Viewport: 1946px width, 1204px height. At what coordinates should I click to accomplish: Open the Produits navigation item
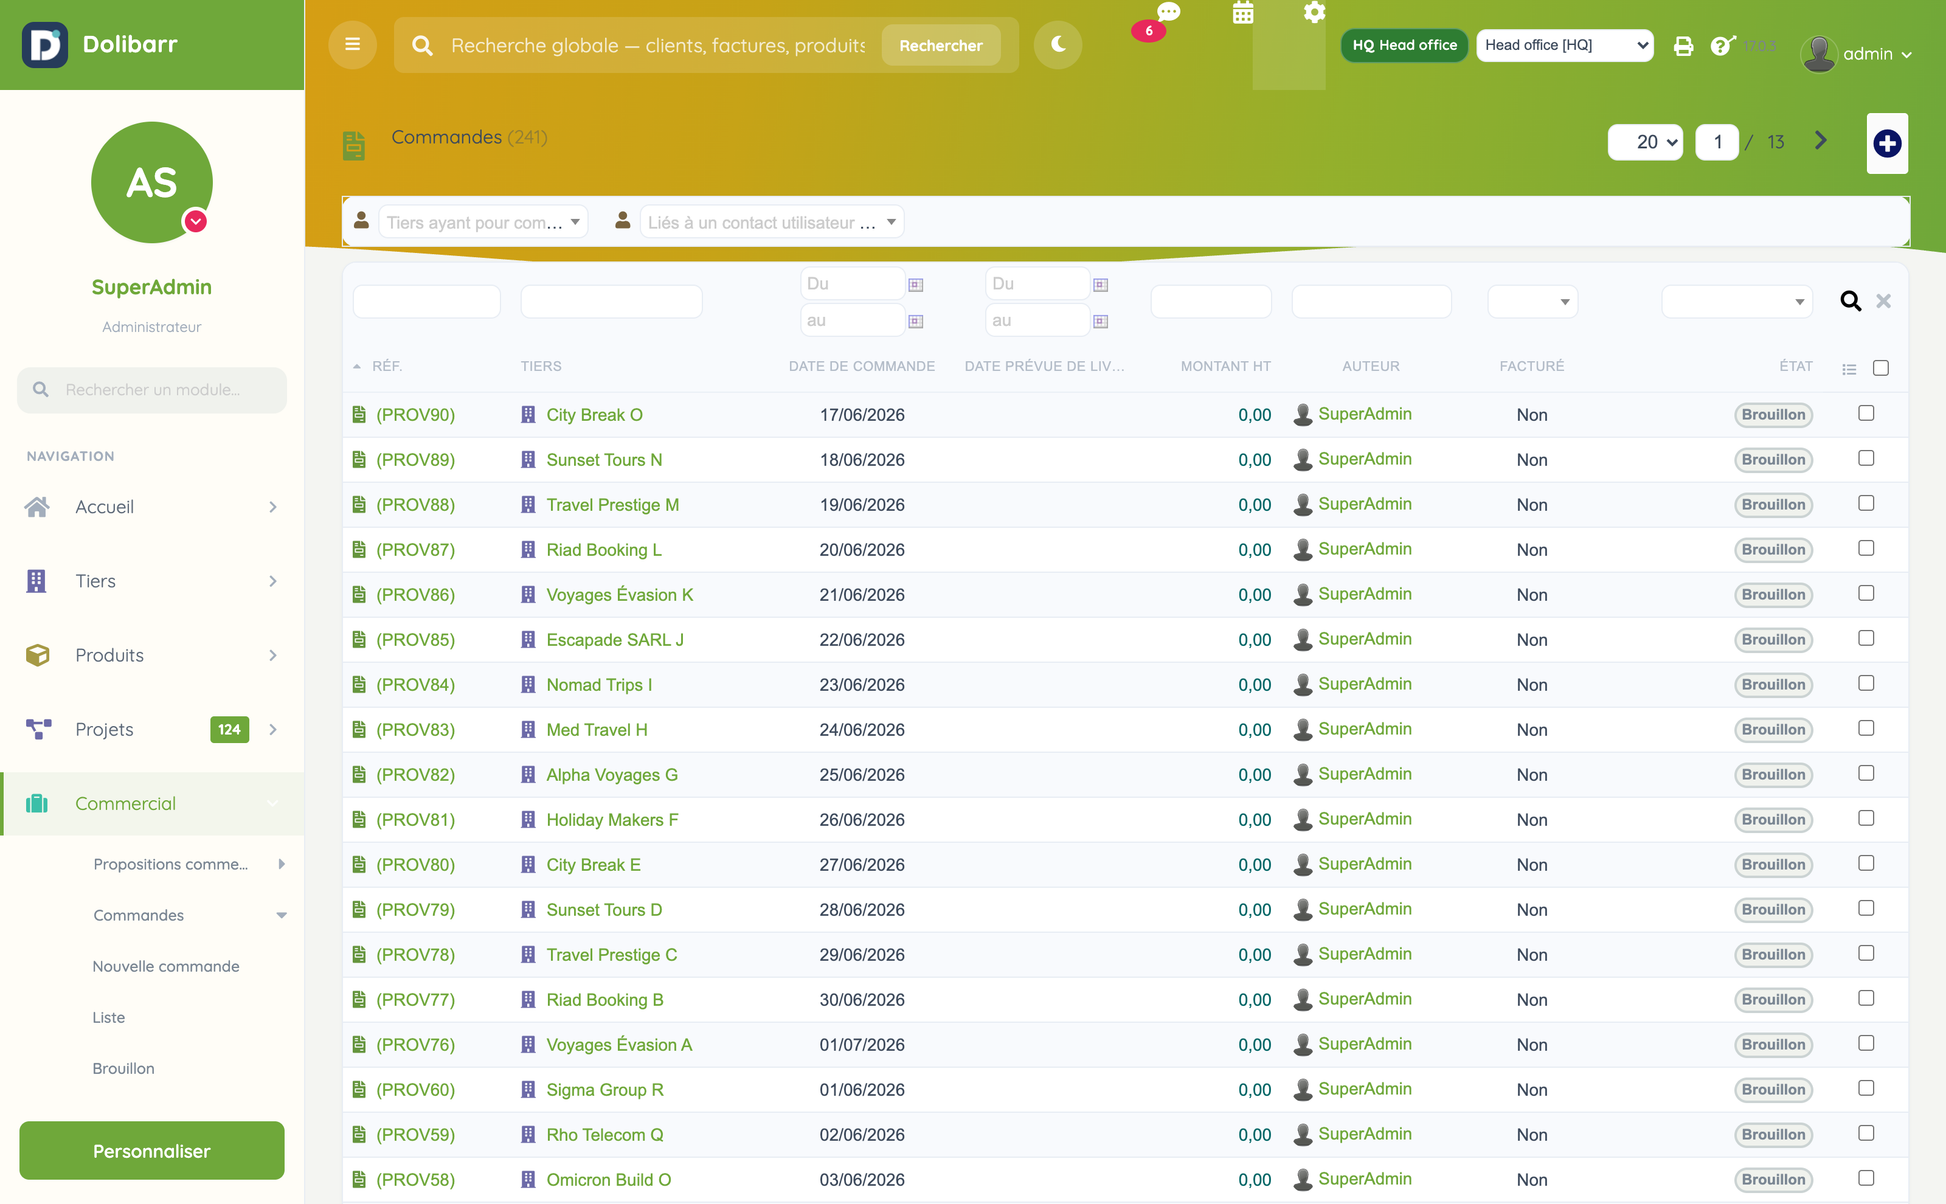[x=152, y=655]
